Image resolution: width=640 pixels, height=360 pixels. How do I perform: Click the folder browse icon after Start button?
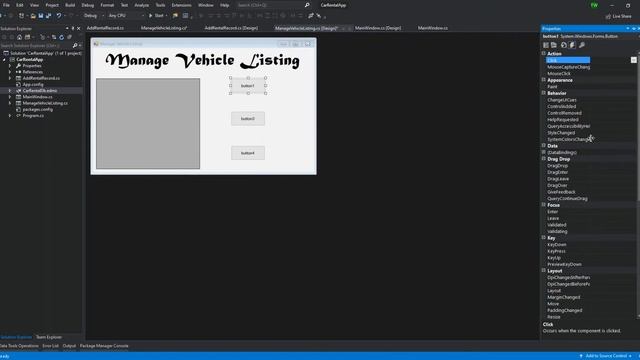click(x=176, y=16)
